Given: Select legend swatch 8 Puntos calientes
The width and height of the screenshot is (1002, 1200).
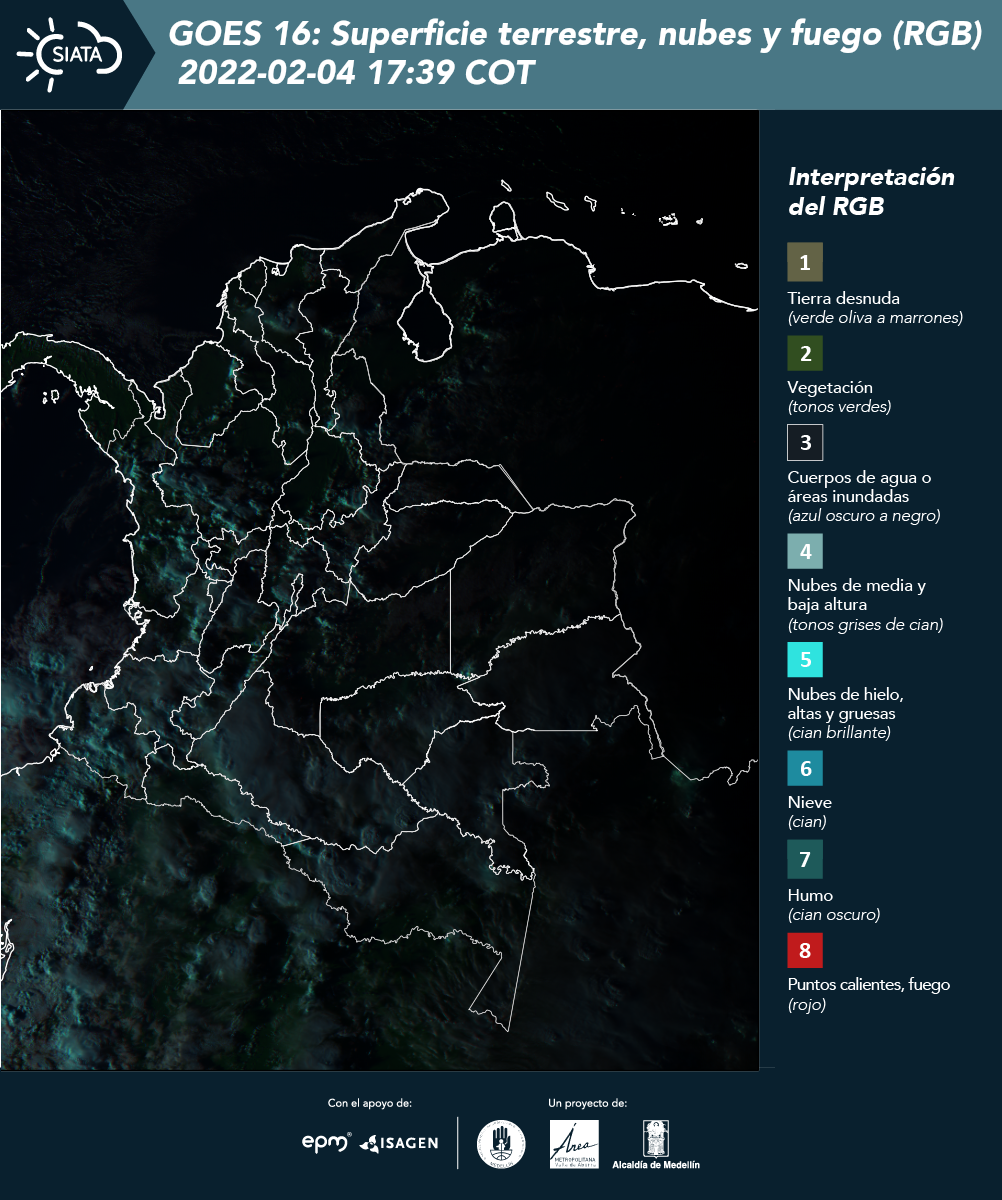Looking at the screenshot, I should click(x=805, y=949).
